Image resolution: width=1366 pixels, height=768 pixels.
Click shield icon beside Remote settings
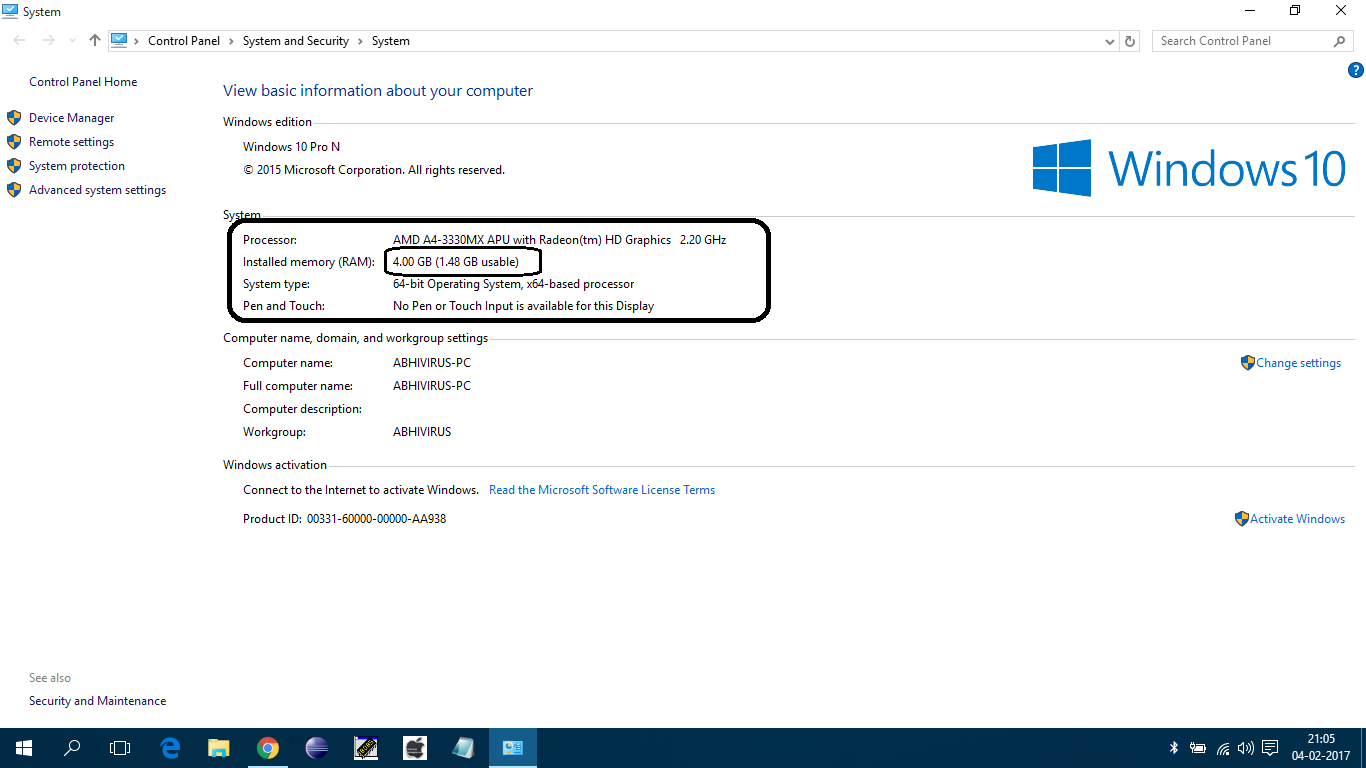(14, 142)
